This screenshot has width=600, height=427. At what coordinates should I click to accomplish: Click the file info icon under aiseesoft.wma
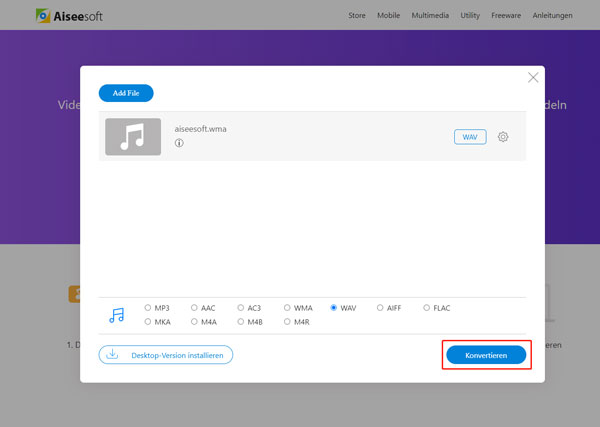coord(179,143)
